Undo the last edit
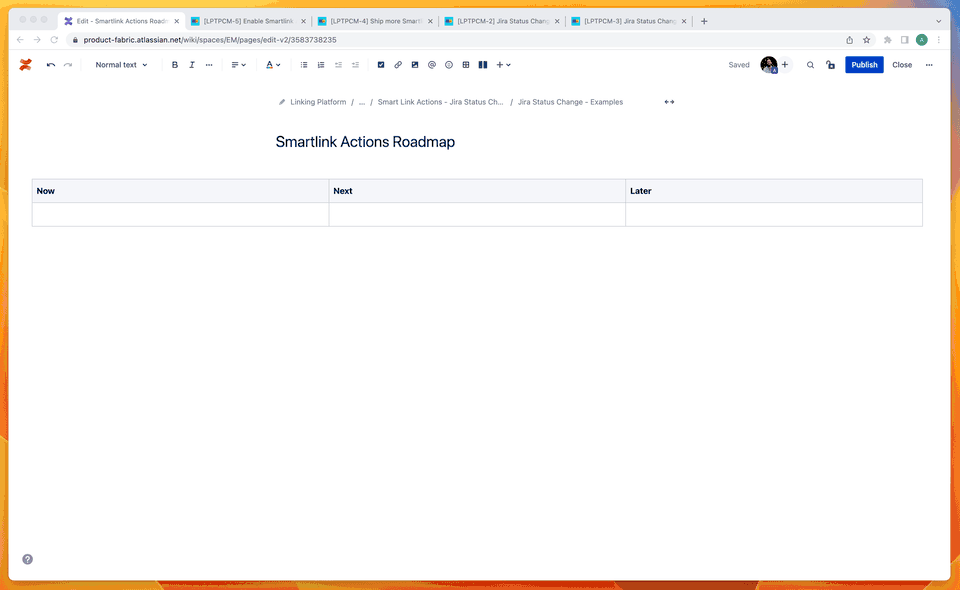 pos(50,64)
